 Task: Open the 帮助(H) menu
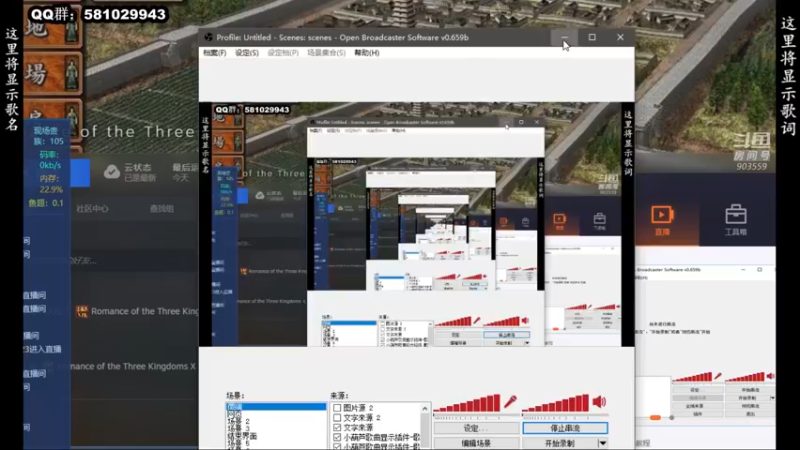point(366,53)
